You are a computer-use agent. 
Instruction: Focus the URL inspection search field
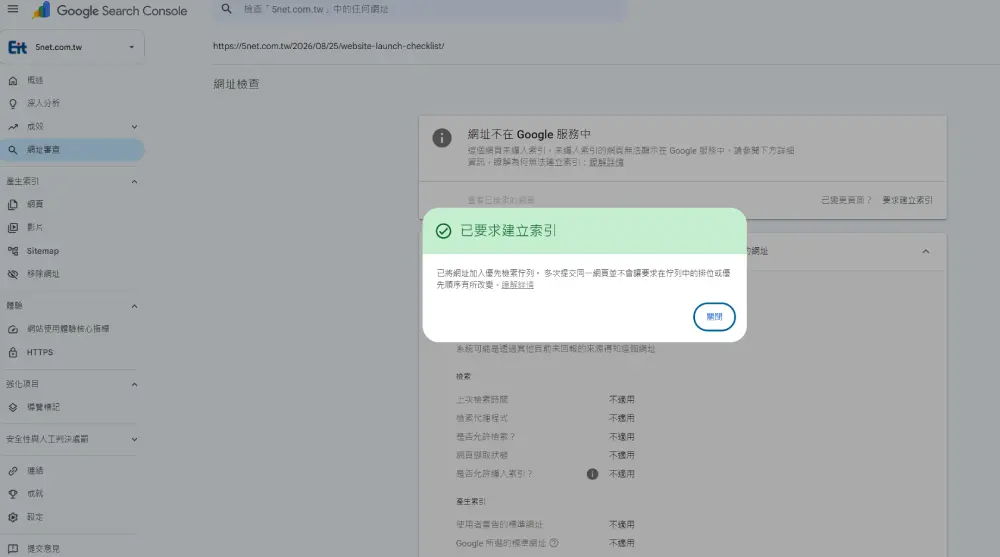[420, 10]
